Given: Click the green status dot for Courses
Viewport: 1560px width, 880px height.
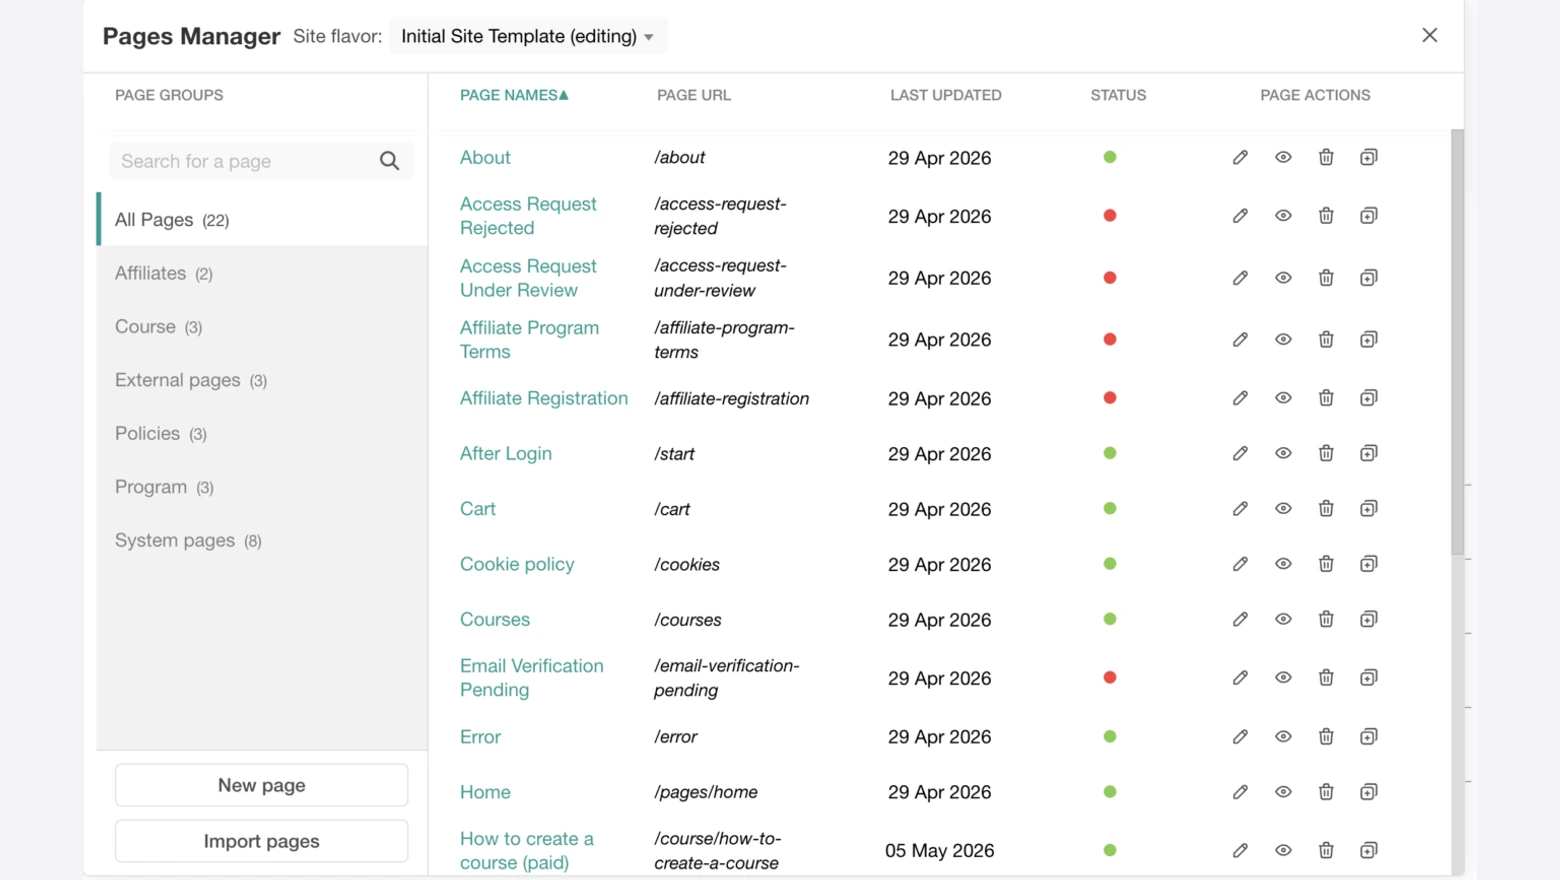Looking at the screenshot, I should (1110, 619).
